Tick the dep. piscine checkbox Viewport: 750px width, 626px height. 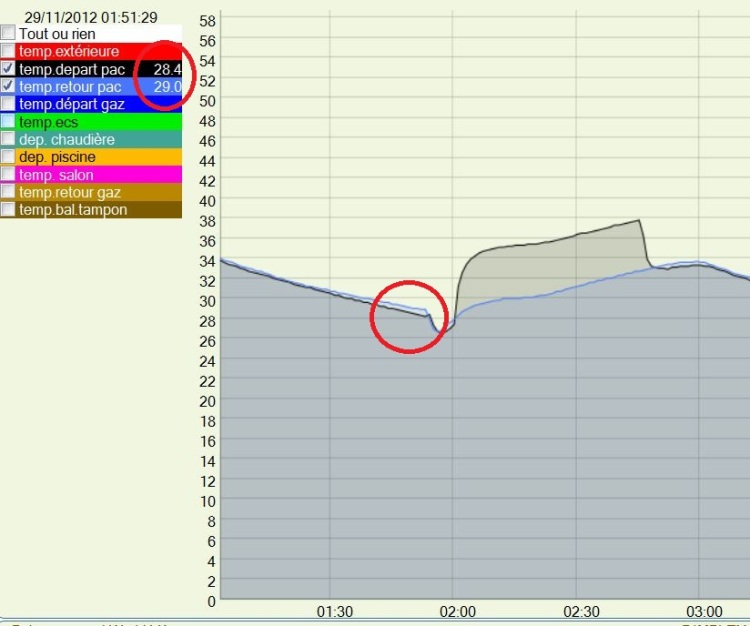coord(9,157)
